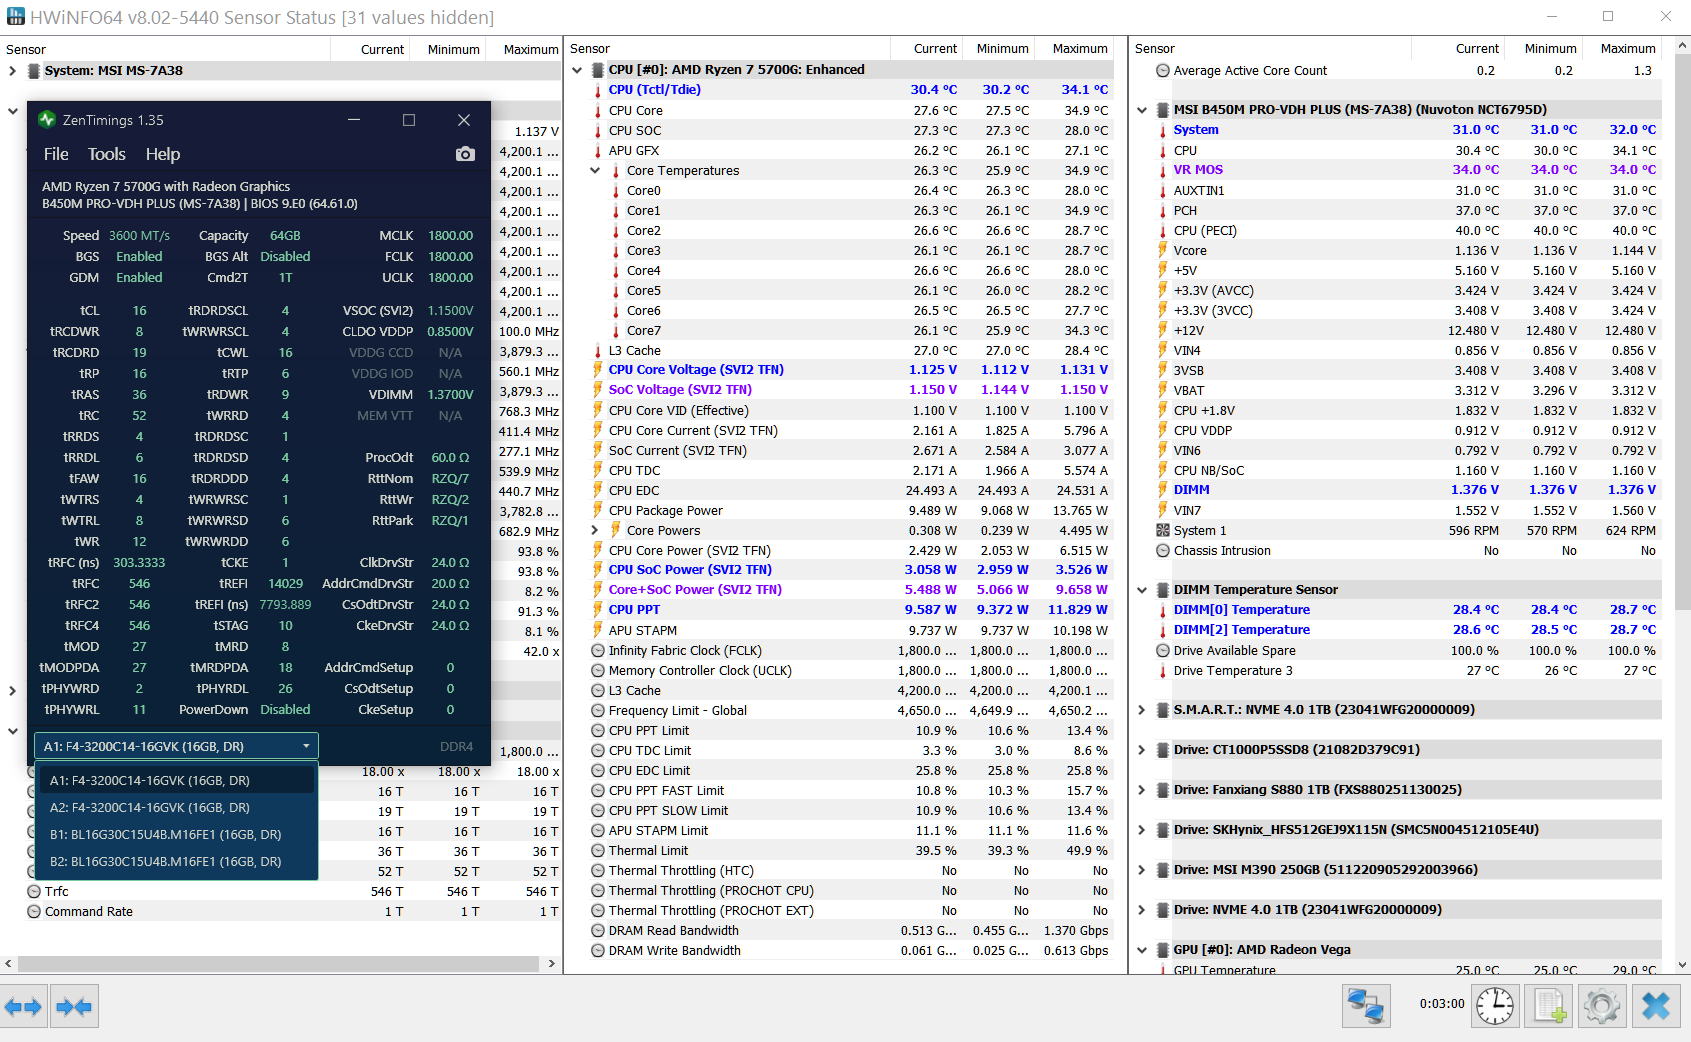Image resolution: width=1691 pixels, height=1042 pixels.
Task: Click the right panel's scroll-down arrow
Action: pos(1682,965)
